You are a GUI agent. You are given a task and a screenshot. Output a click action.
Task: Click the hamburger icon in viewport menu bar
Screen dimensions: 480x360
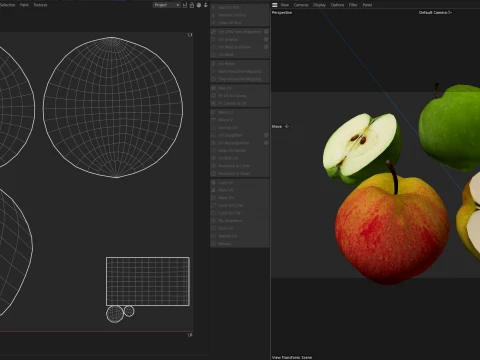click(275, 5)
